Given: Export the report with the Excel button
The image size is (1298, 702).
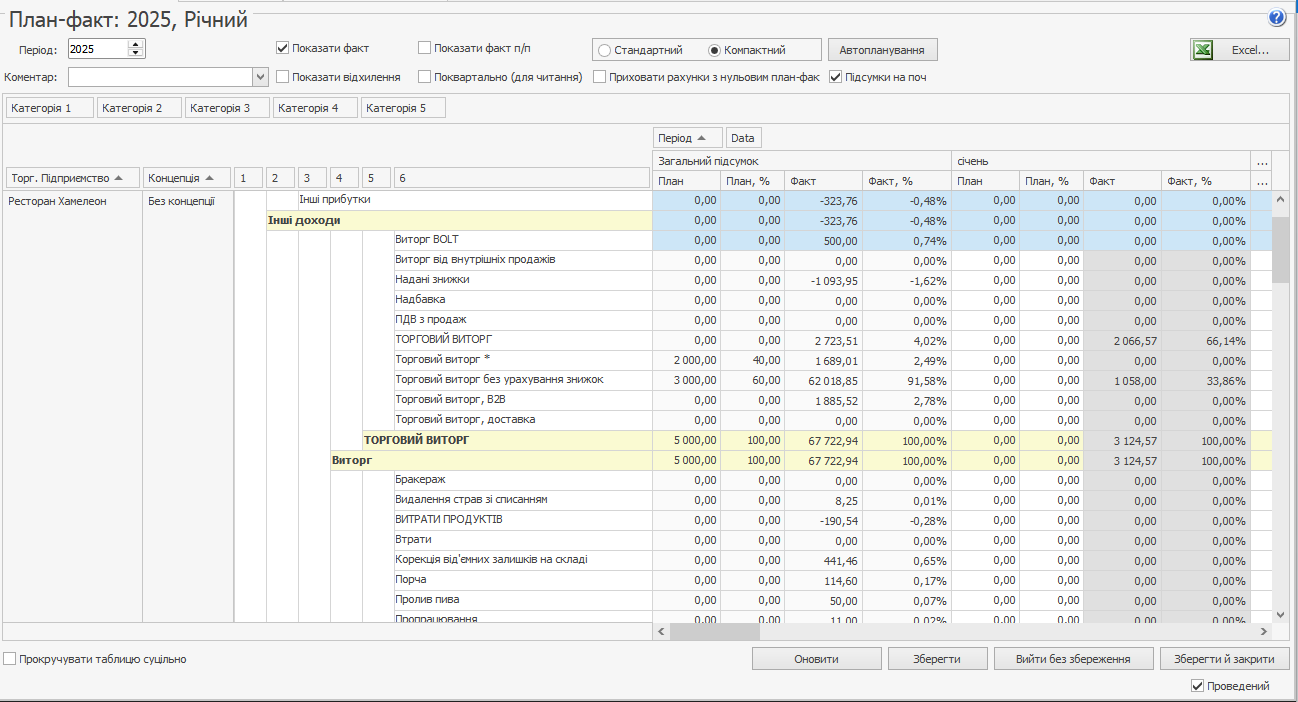Looking at the screenshot, I should point(1239,50).
